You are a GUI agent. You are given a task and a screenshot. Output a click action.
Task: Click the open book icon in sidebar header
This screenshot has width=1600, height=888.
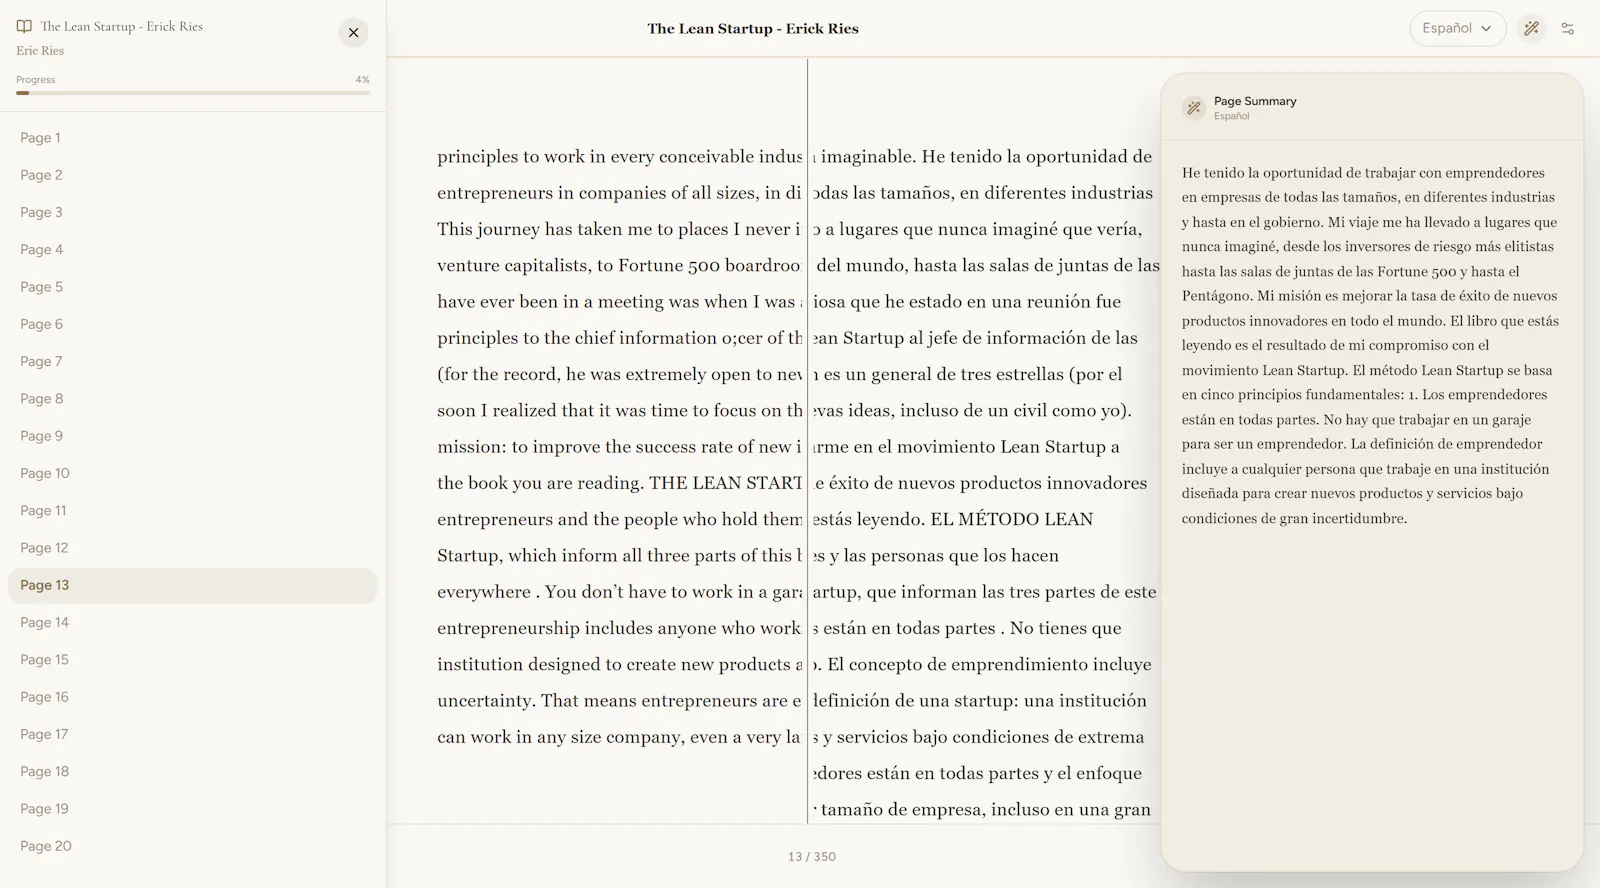coord(24,27)
